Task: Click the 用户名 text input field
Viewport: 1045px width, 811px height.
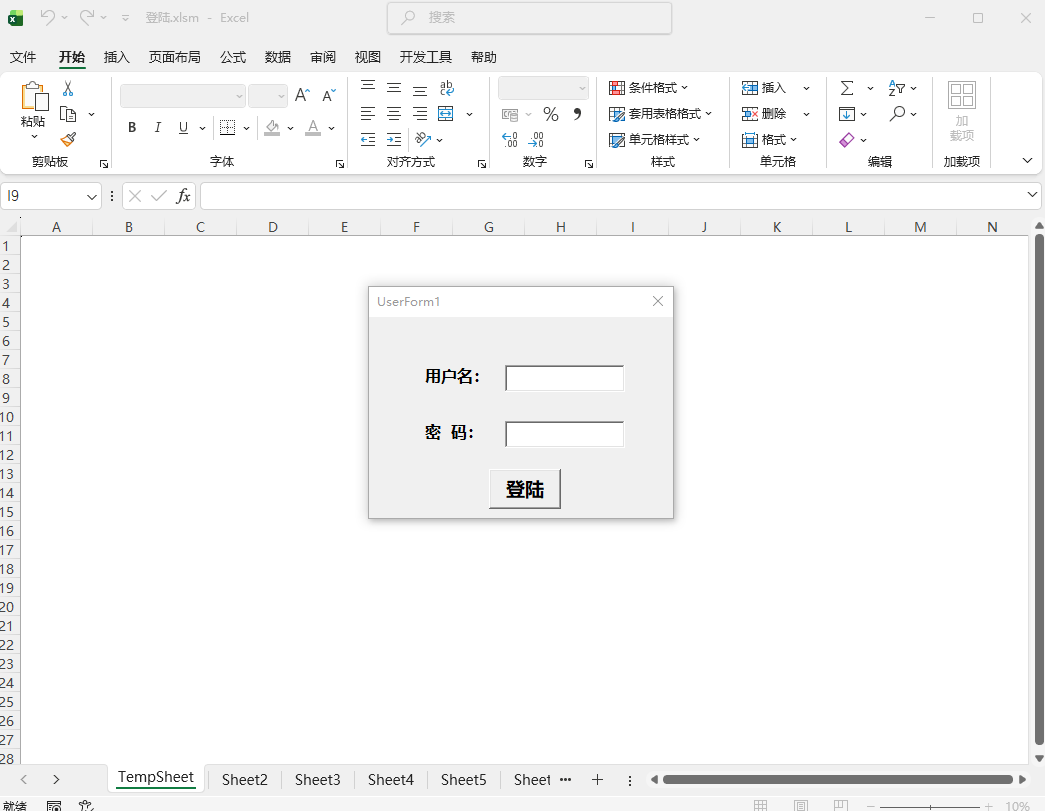Action: (564, 378)
